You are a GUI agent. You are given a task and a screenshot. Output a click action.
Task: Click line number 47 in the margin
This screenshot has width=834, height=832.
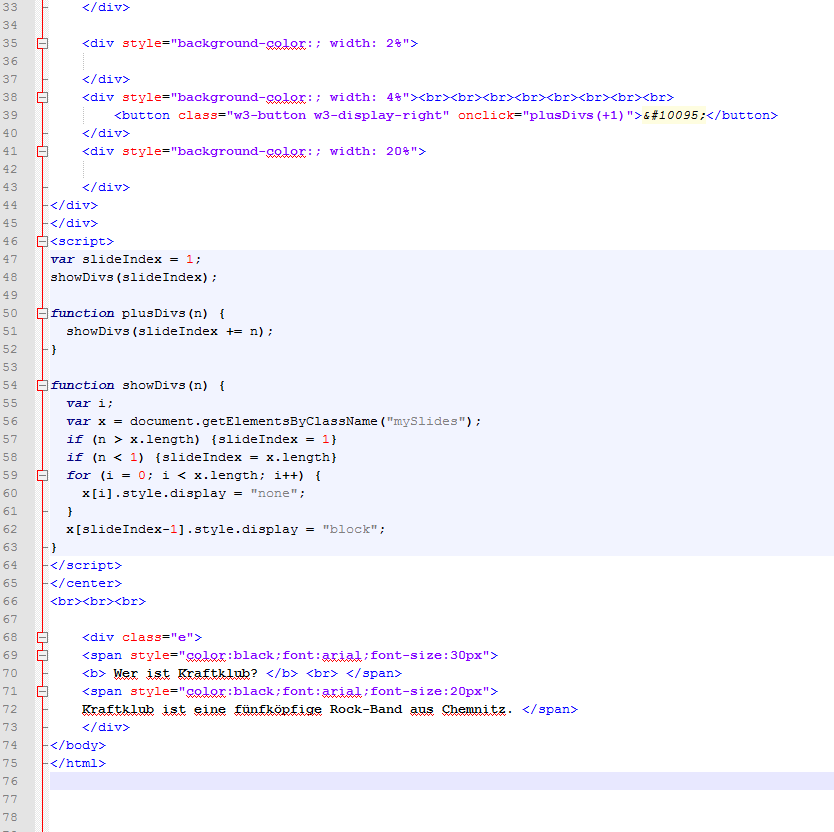pos(12,259)
